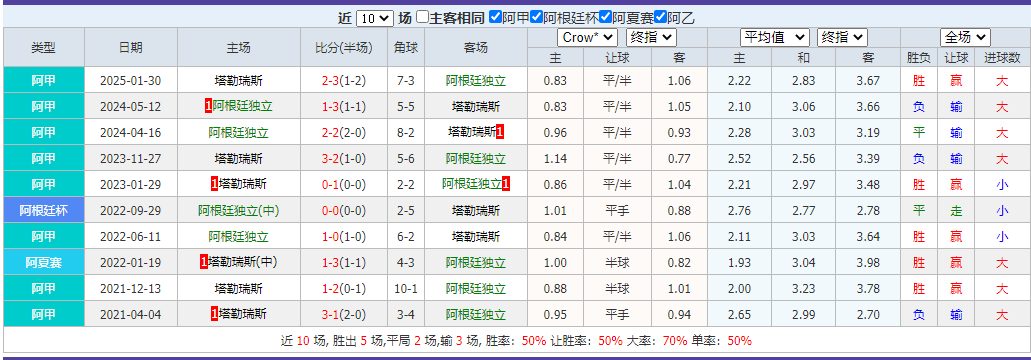Click the date 2021-12-13

[130, 288]
